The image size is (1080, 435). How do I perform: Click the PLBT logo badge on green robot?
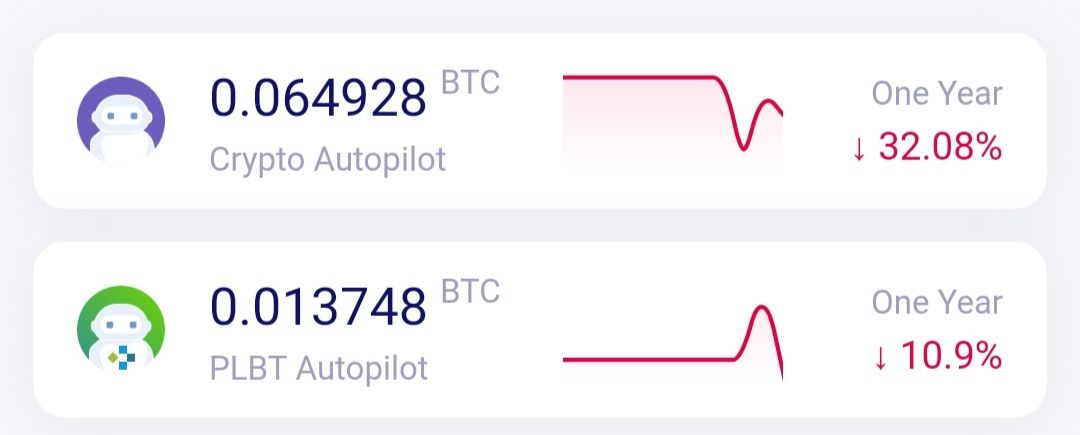point(123,357)
